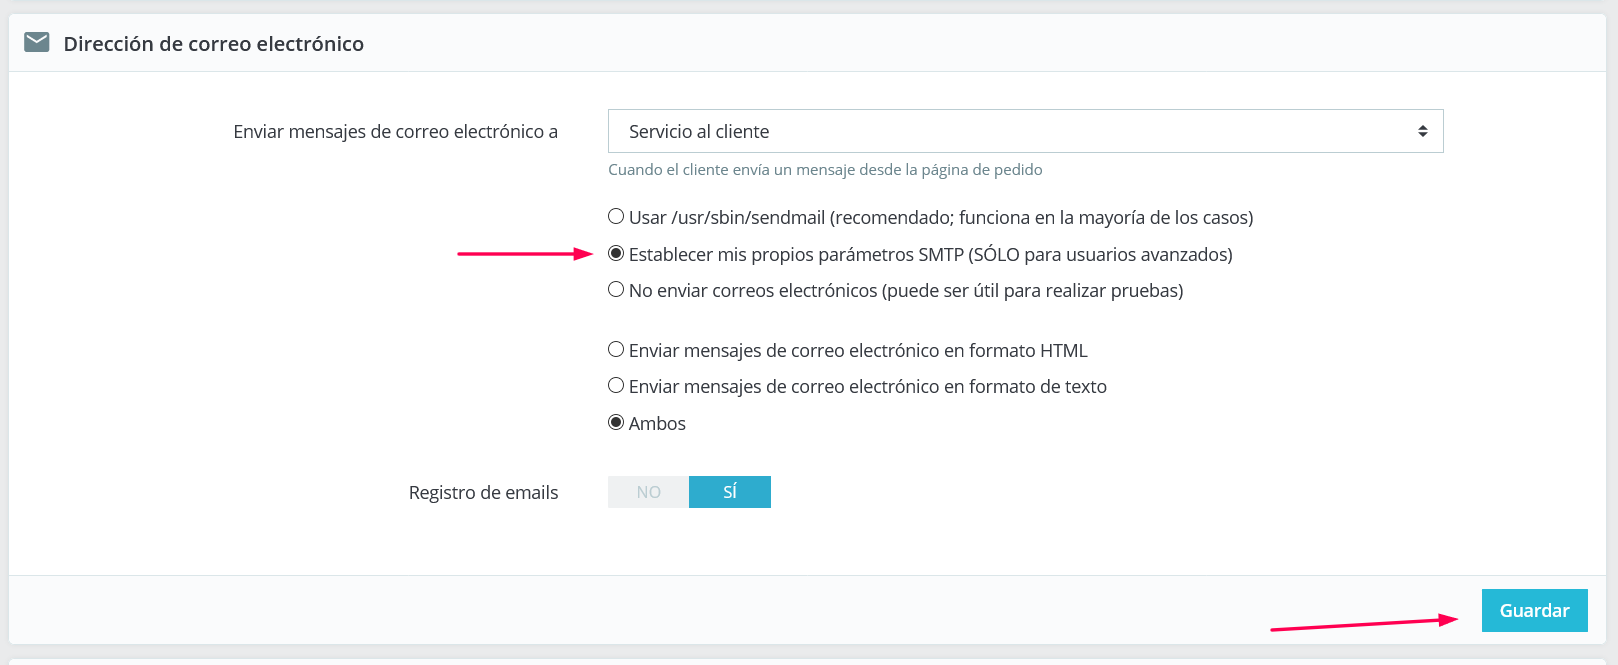Open the Enviar mensajes de correo electrónico a dropdown
Viewport: 1618px width, 665px height.
pos(1025,131)
